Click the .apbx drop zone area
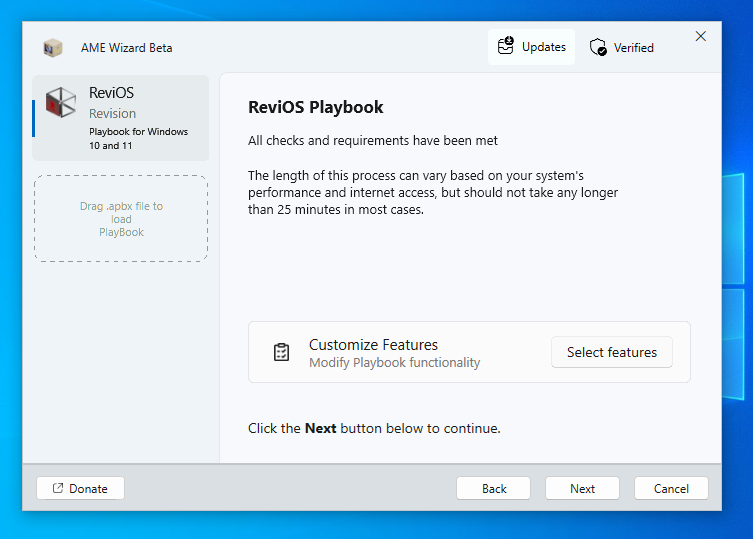This screenshot has width=753, height=539. point(121,219)
